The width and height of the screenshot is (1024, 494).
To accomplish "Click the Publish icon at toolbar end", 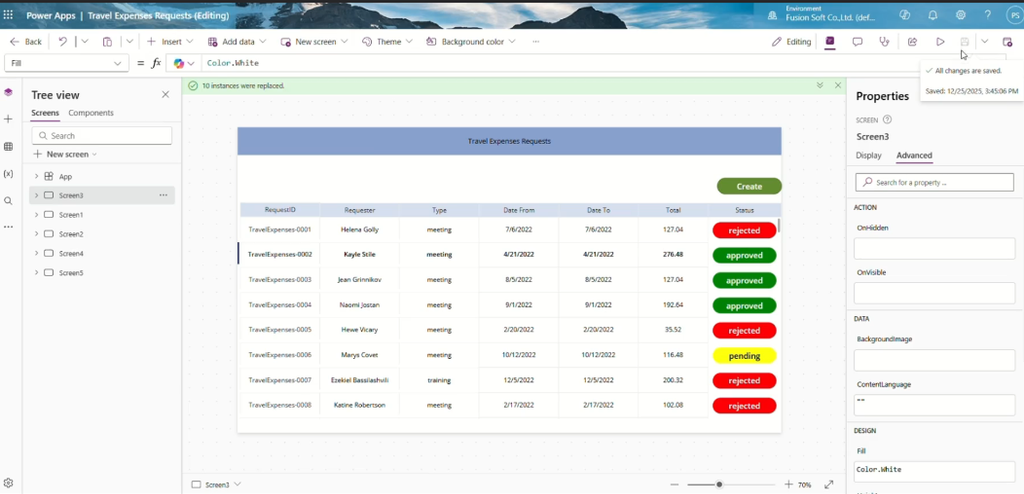I will click(1007, 41).
